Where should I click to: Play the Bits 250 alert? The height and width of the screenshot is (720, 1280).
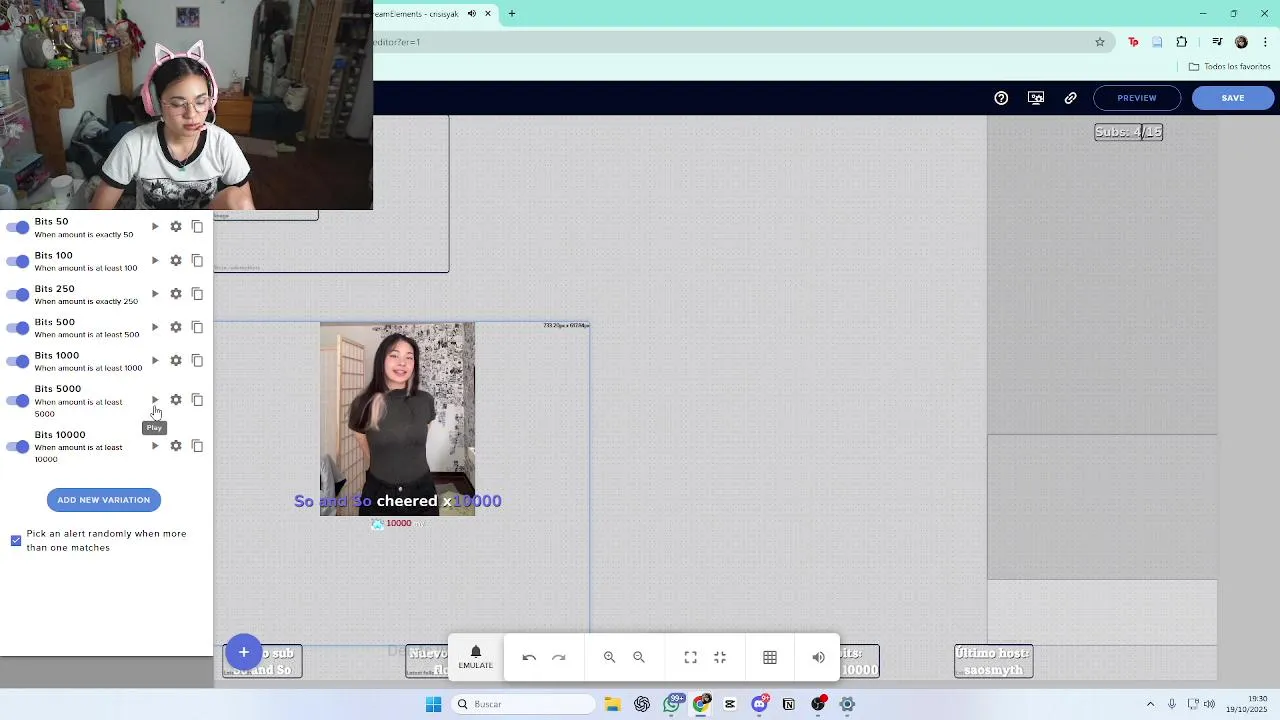(155, 294)
